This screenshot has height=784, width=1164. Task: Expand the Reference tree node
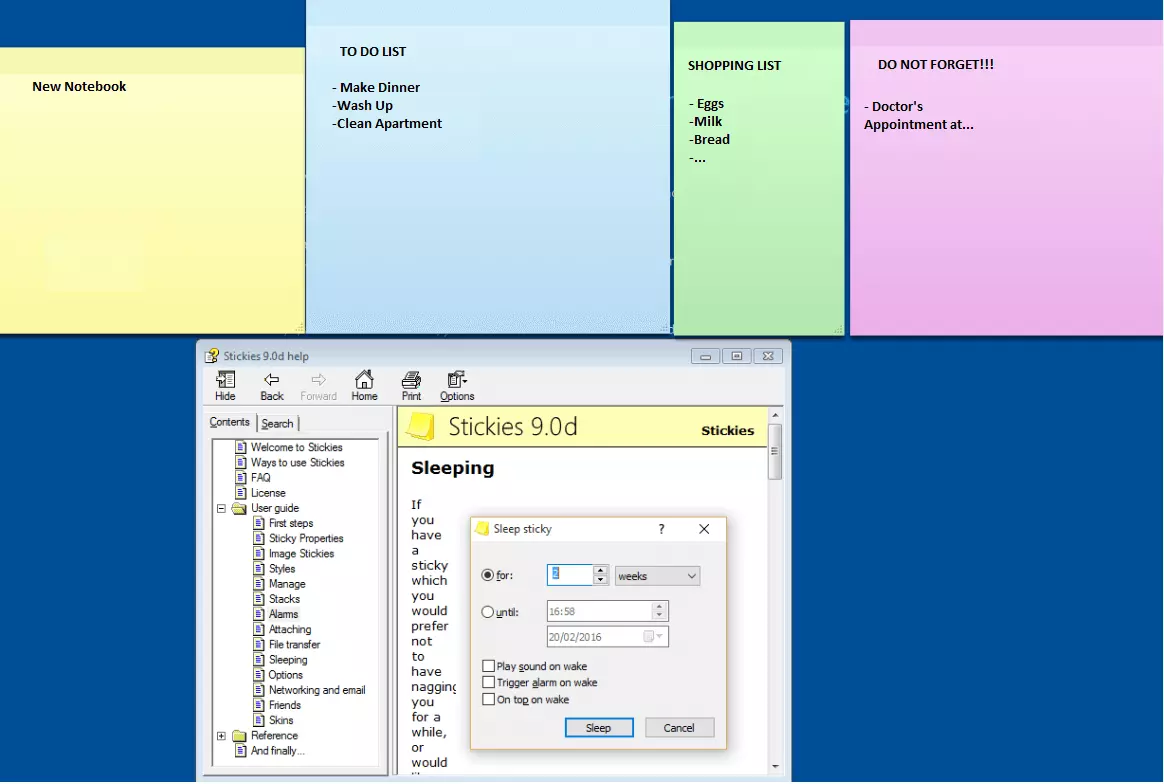[x=221, y=736]
